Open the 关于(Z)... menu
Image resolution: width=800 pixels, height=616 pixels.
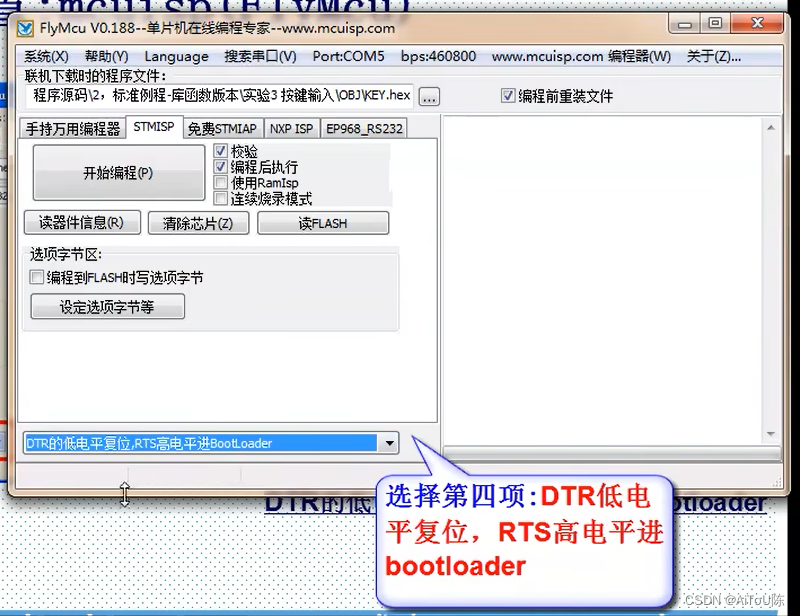pyautogui.click(x=714, y=56)
